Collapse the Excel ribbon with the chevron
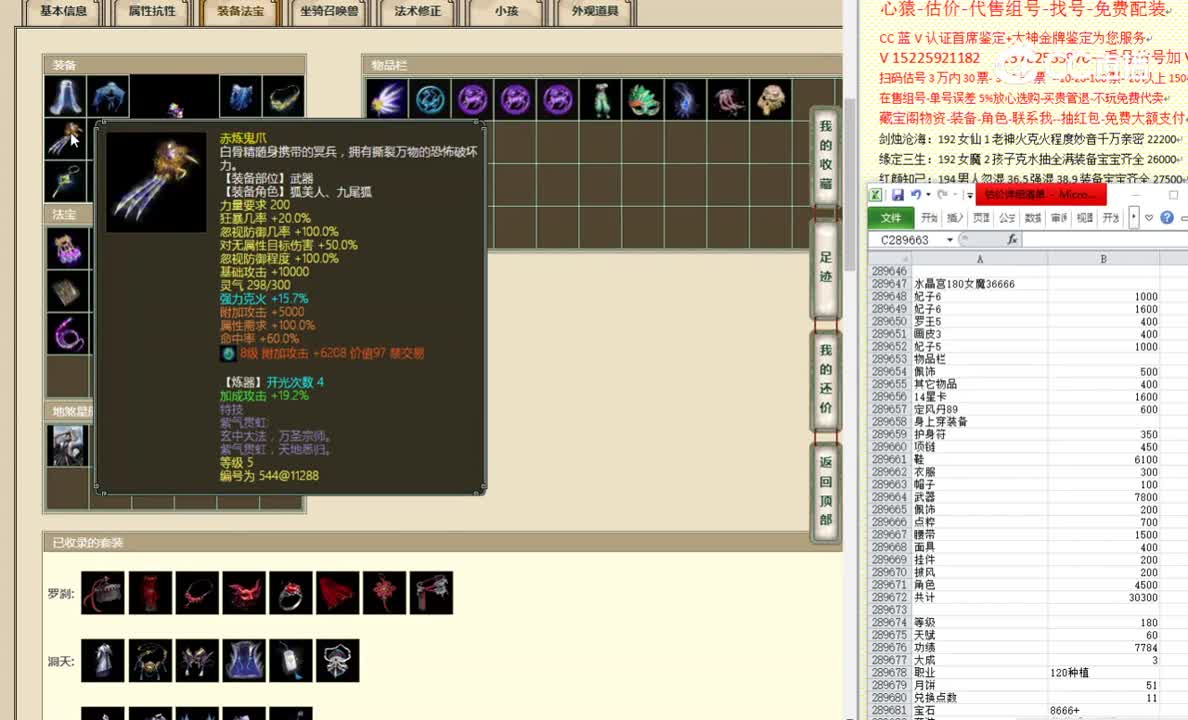The width and height of the screenshot is (1188, 720). tap(1149, 218)
